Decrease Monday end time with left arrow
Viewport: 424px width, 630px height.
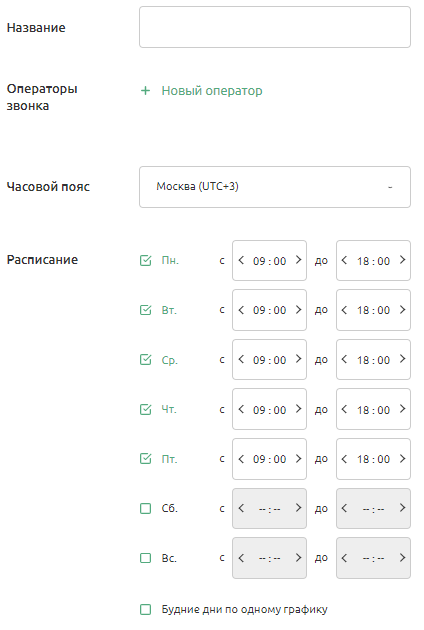344,260
